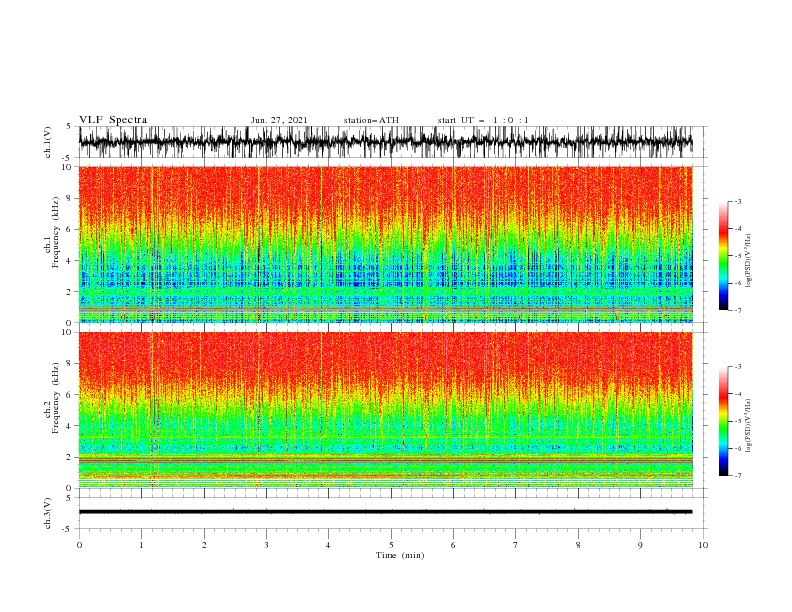Click the "-3" label on ch.1 color bar
The width and height of the screenshot is (792, 612).
[x=738, y=201]
